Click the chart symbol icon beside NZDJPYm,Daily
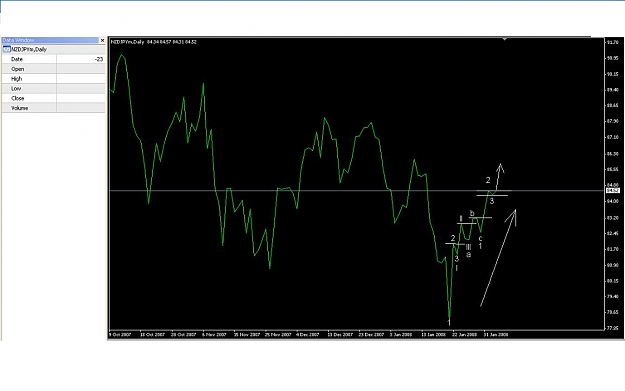The width and height of the screenshot is (625, 391). (x=6, y=49)
